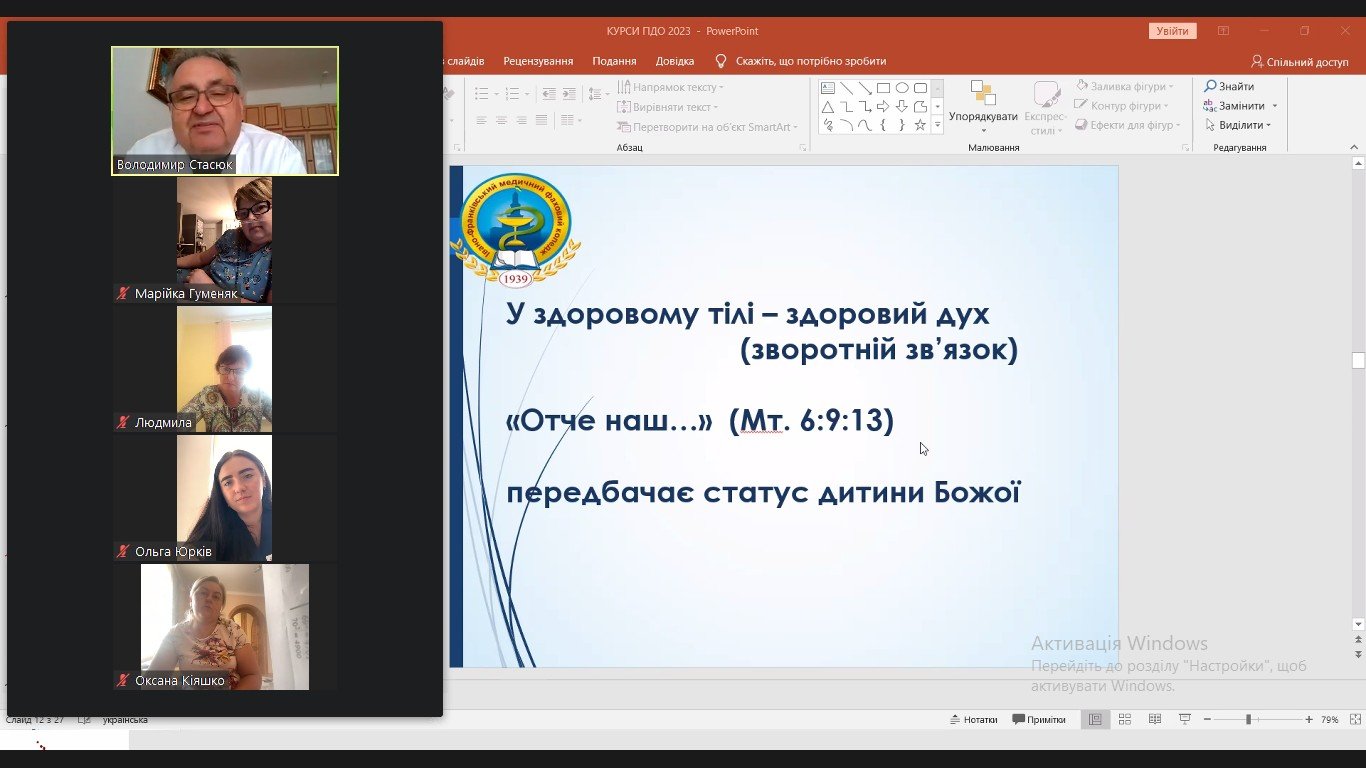Click the zoom in plus icon
Viewport: 1366px width, 768px height.
[x=1309, y=719]
